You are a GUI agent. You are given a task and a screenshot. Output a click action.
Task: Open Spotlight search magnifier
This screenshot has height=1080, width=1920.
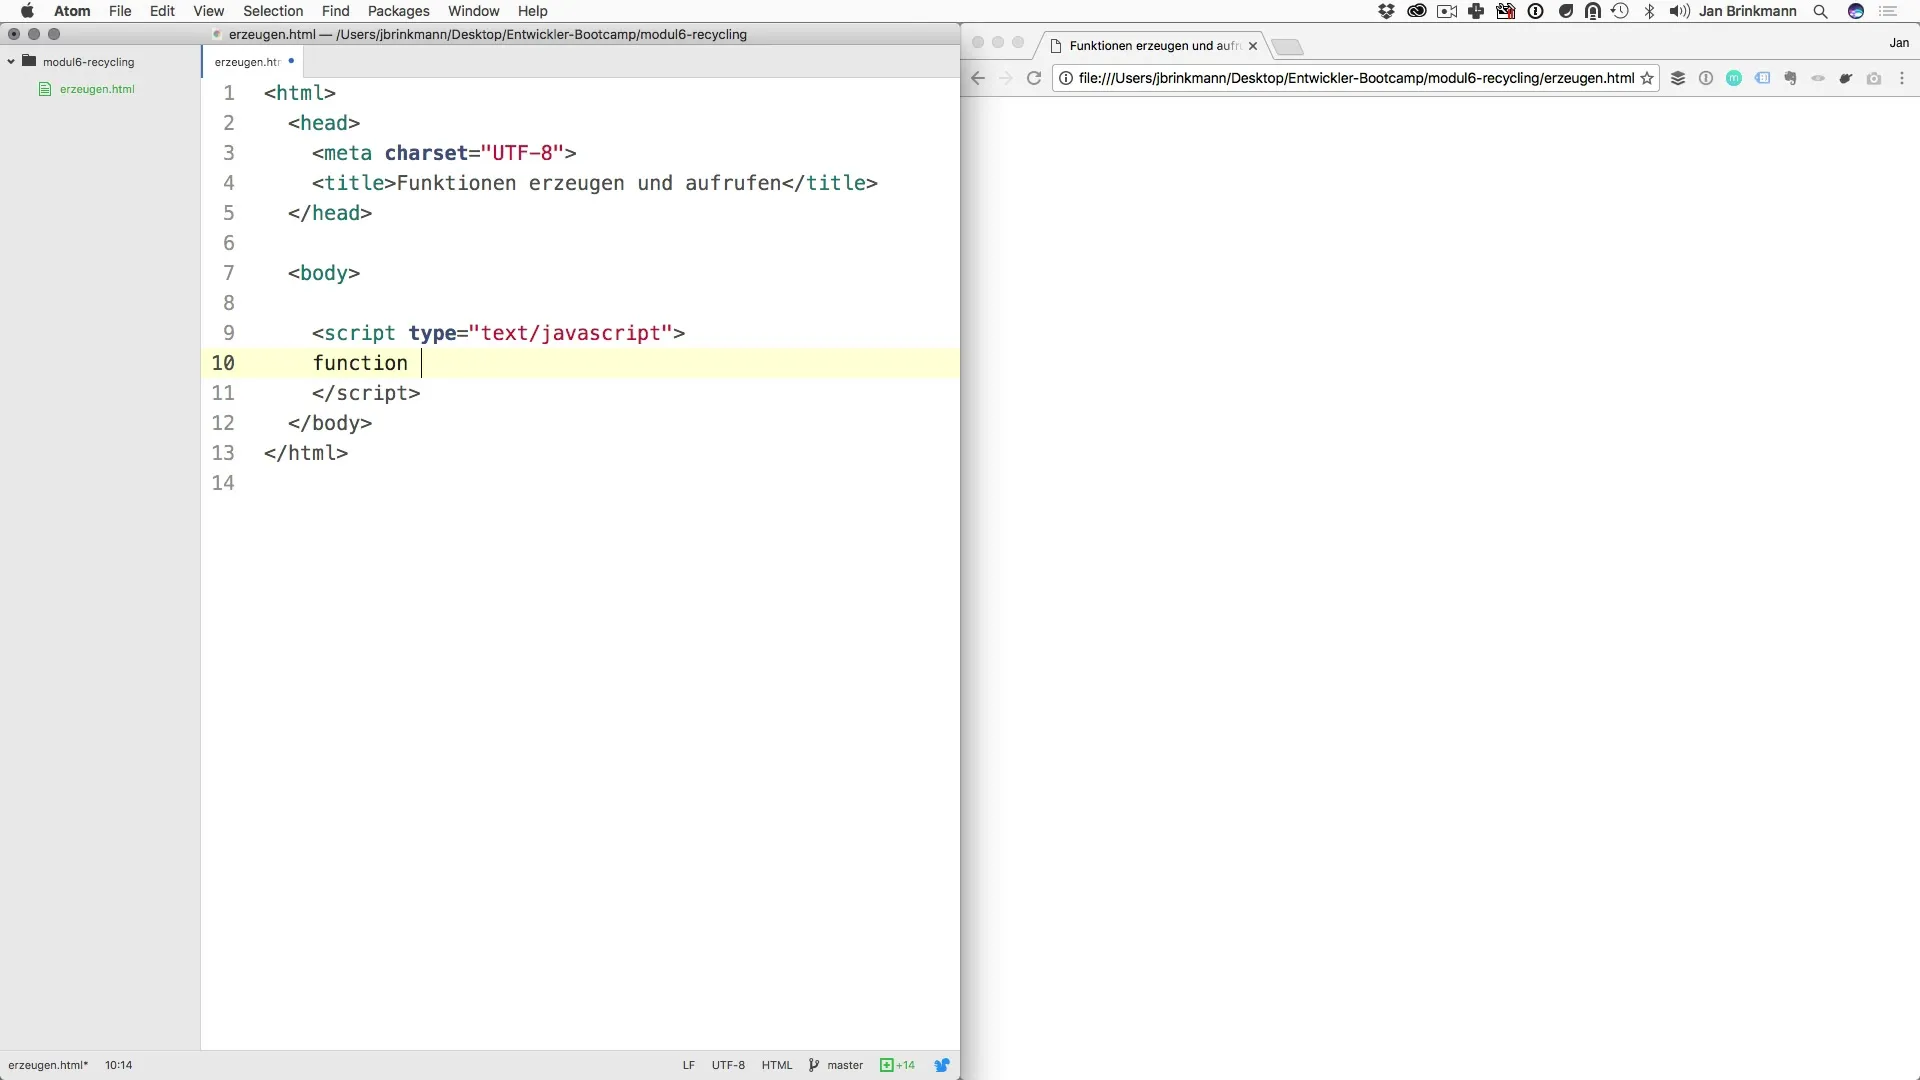pos(1821,11)
